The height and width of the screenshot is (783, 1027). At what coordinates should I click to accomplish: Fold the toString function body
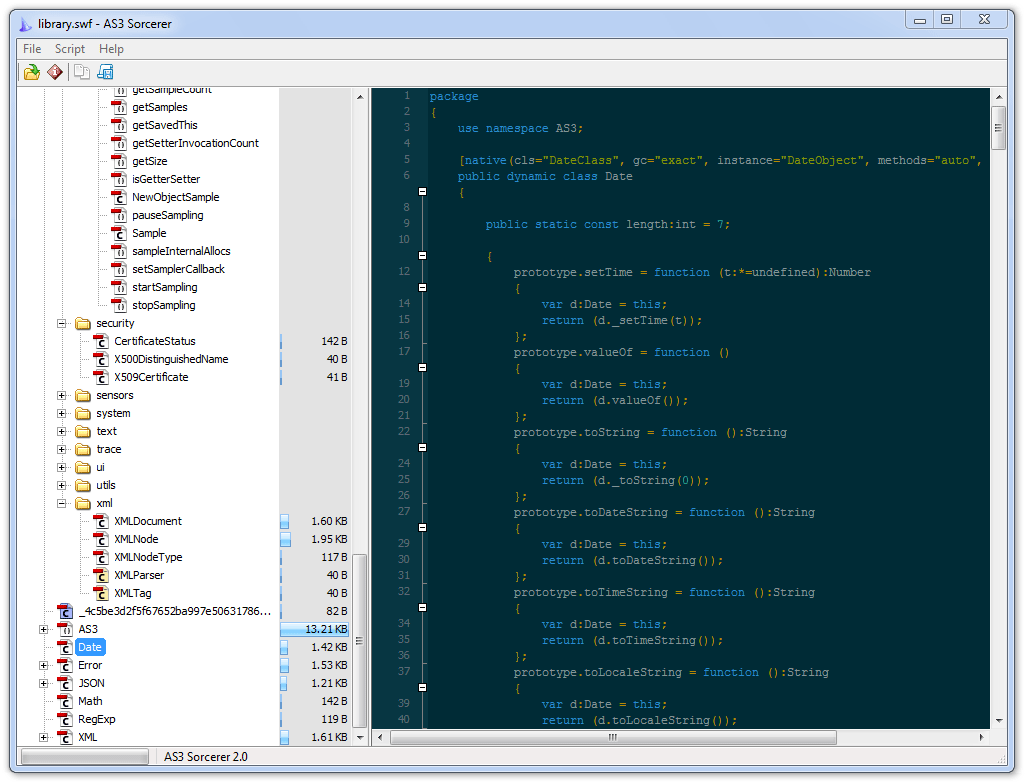(422, 448)
